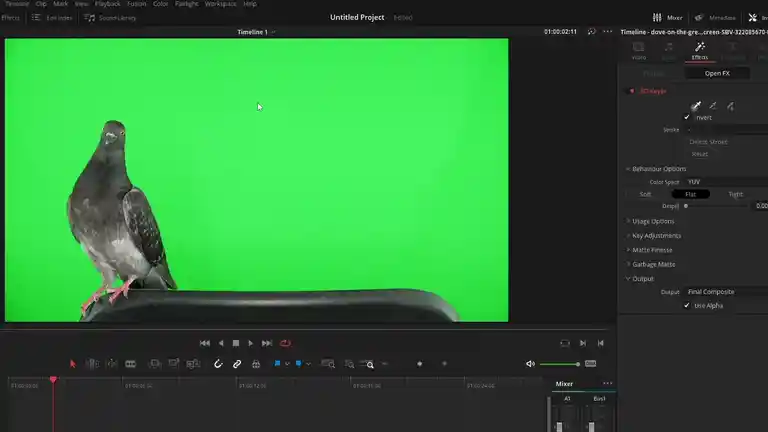The height and width of the screenshot is (432, 768).
Task: Click the DIM audio button
Action: (590, 364)
